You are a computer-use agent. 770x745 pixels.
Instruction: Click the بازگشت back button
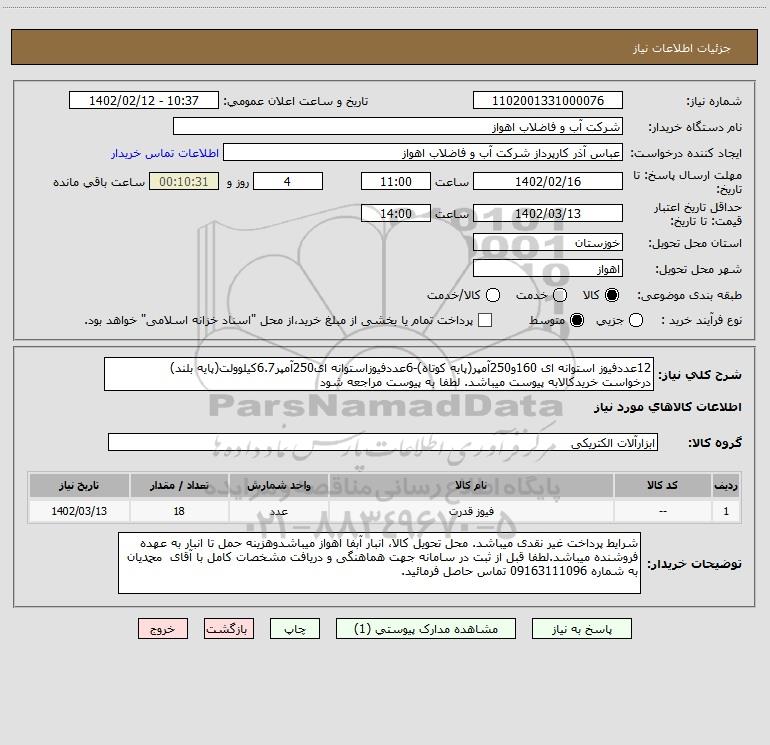pos(229,629)
